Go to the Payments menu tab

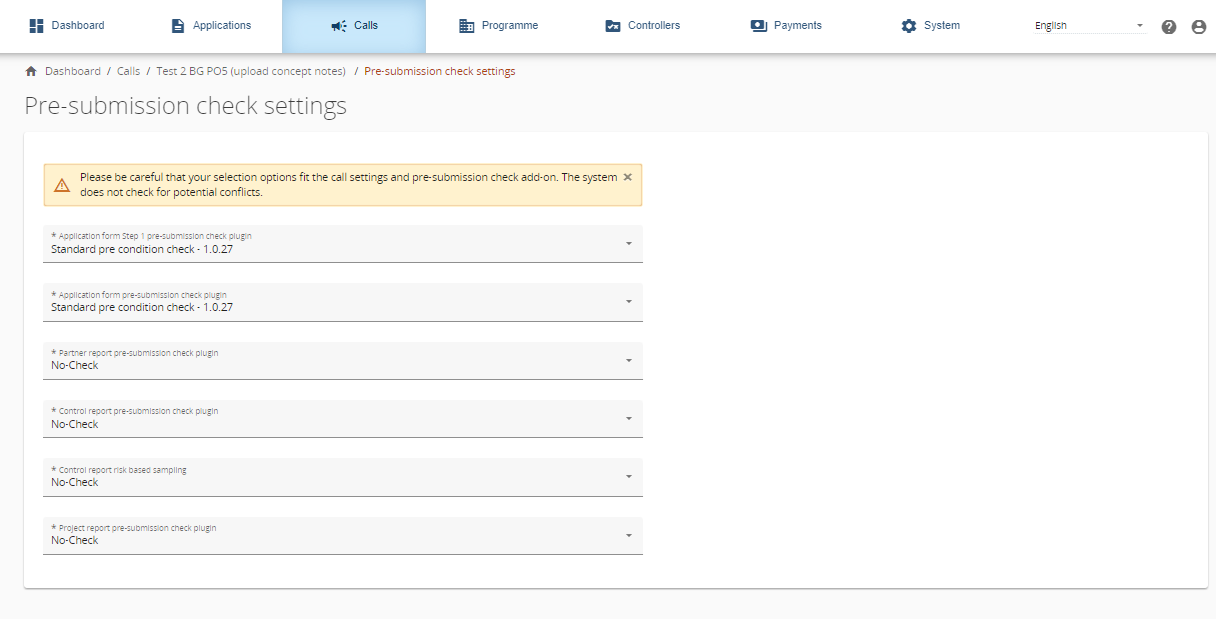pos(797,26)
